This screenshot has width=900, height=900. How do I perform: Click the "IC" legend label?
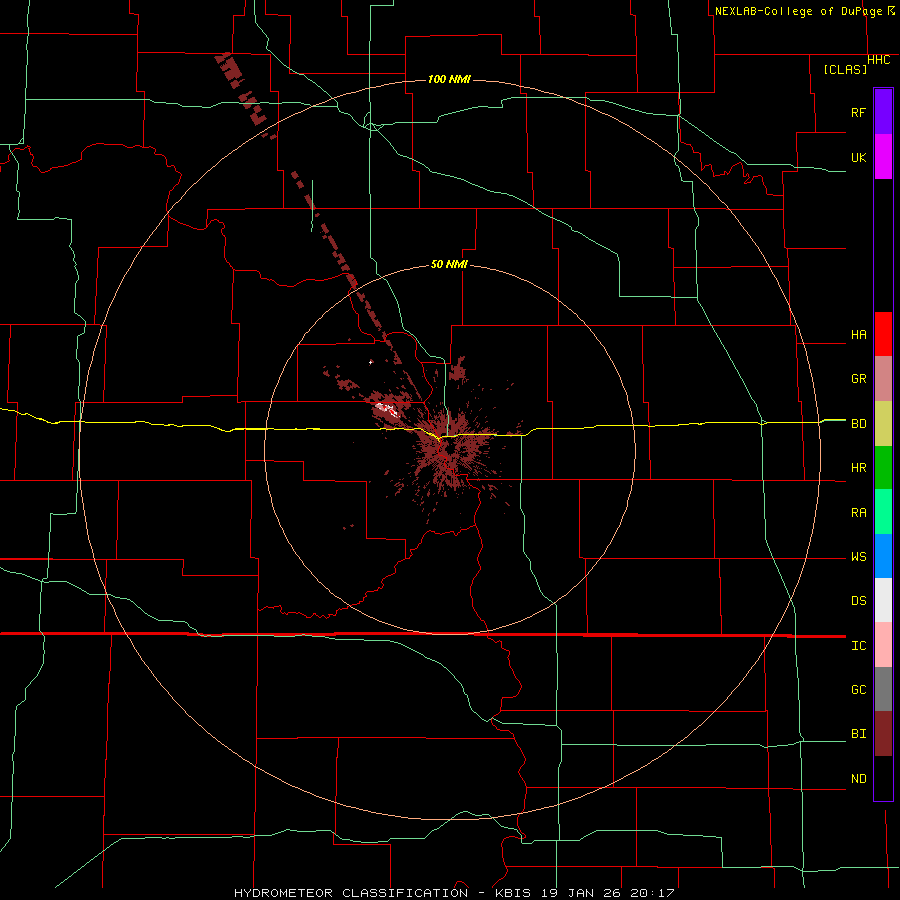point(858,646)
